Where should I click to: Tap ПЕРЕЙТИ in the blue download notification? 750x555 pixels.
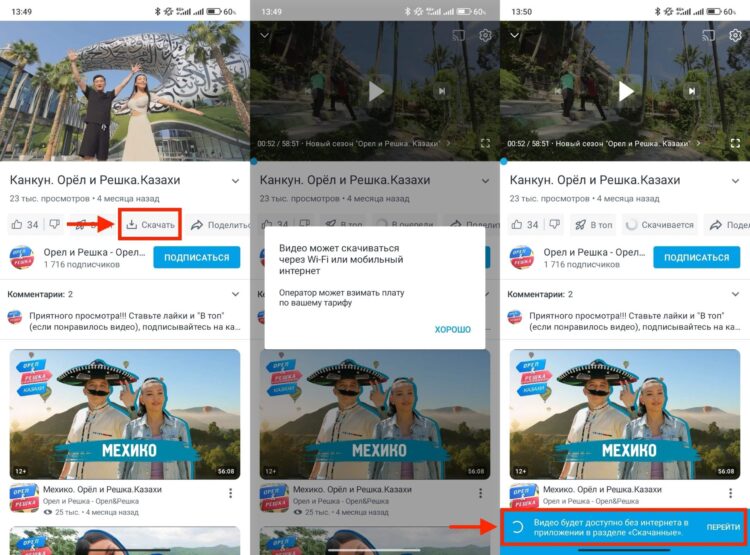coord(723,527)
